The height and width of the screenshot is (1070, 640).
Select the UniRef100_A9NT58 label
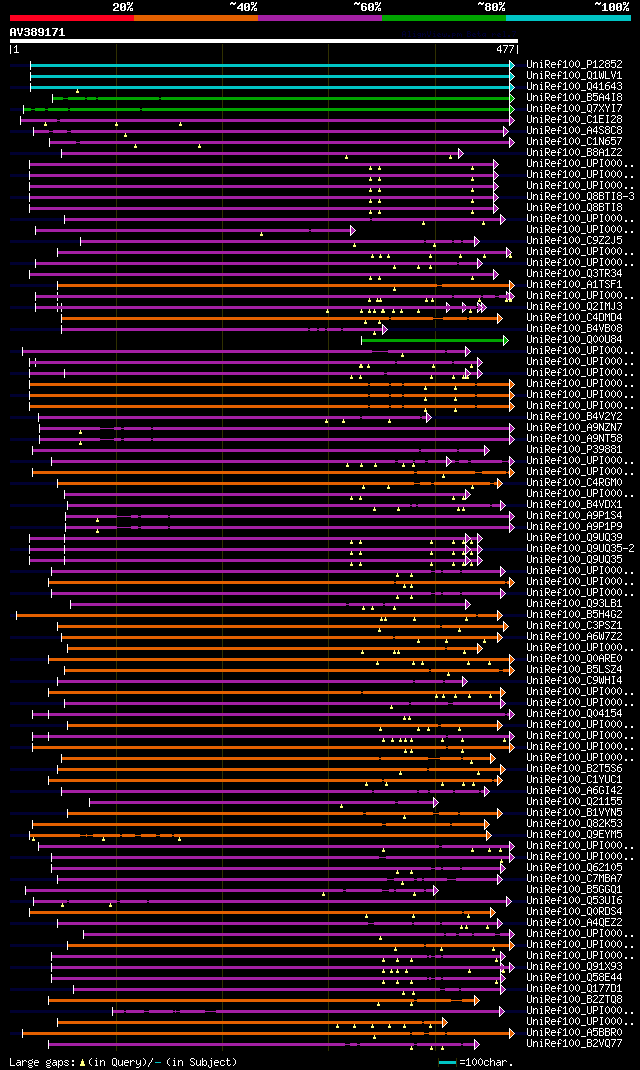pos(574,438)
